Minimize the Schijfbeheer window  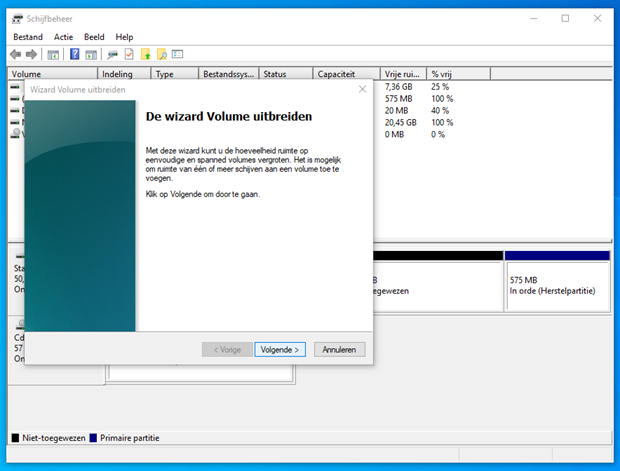pyautogui.click(x=534, y=19)
